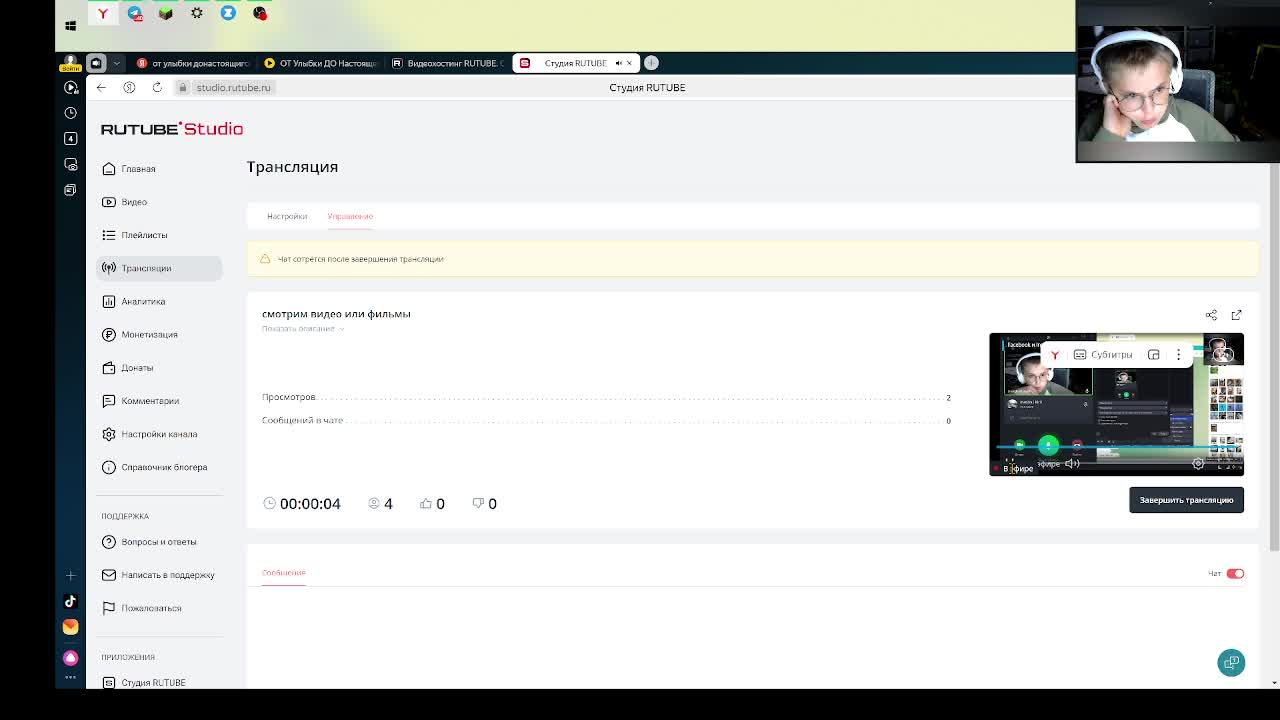Open Windows Start menu
Image resolution: width=1280 pixels, height=720 pixels.
click(70, 25)
